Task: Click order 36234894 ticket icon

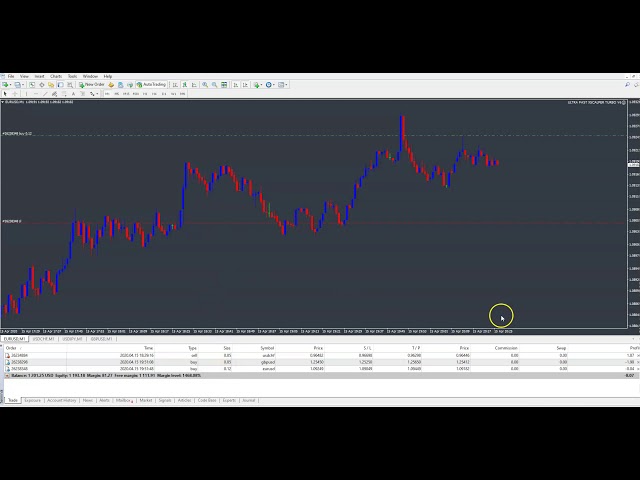Action: pos(8,355)
